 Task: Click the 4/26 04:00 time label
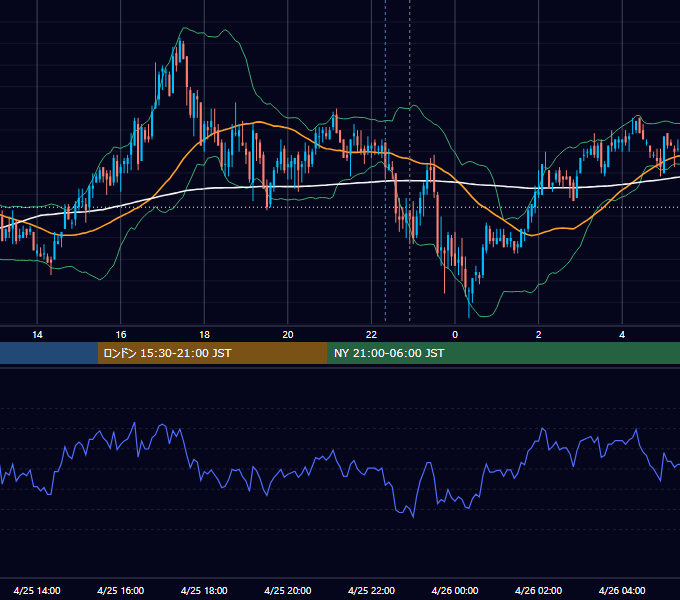[622, 590]
